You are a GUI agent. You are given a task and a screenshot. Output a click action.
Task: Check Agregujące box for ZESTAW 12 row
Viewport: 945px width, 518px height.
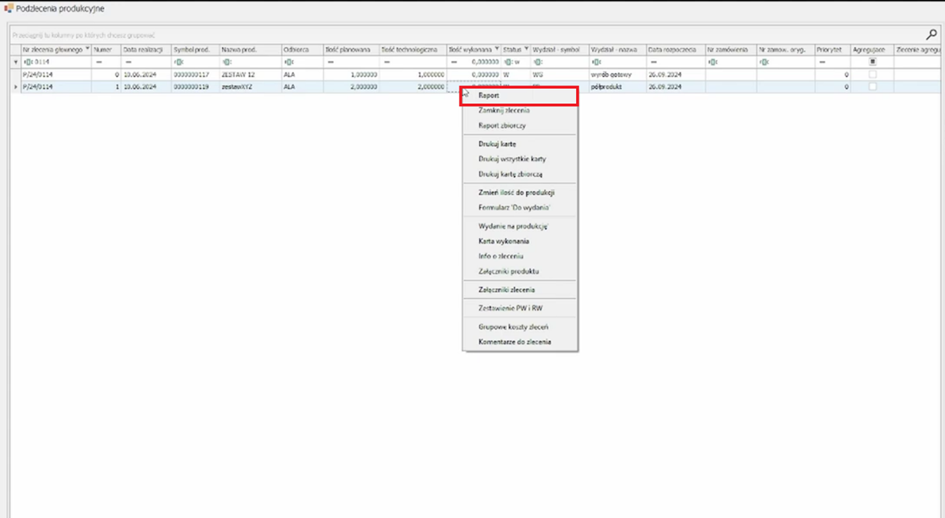tap(872, 75)
